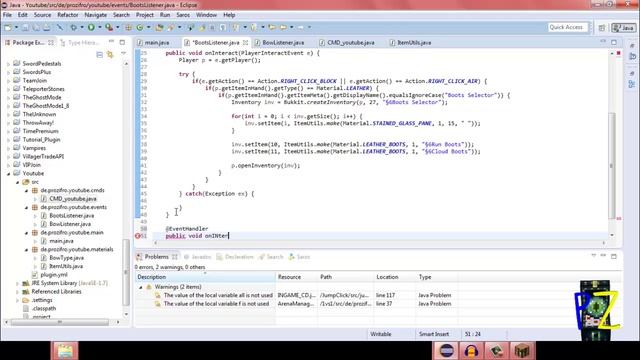The width and height of the screenshot is (640, 360).
Task: Open the Project menu
Action: 144,15
